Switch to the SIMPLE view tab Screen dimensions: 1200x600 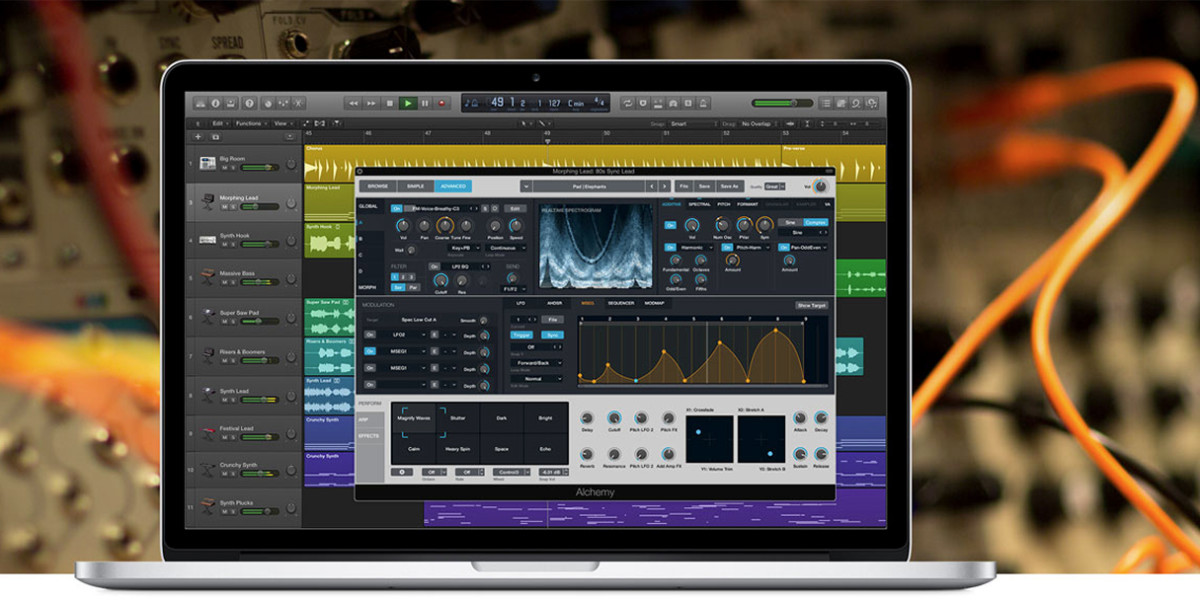tap(415, 186)
